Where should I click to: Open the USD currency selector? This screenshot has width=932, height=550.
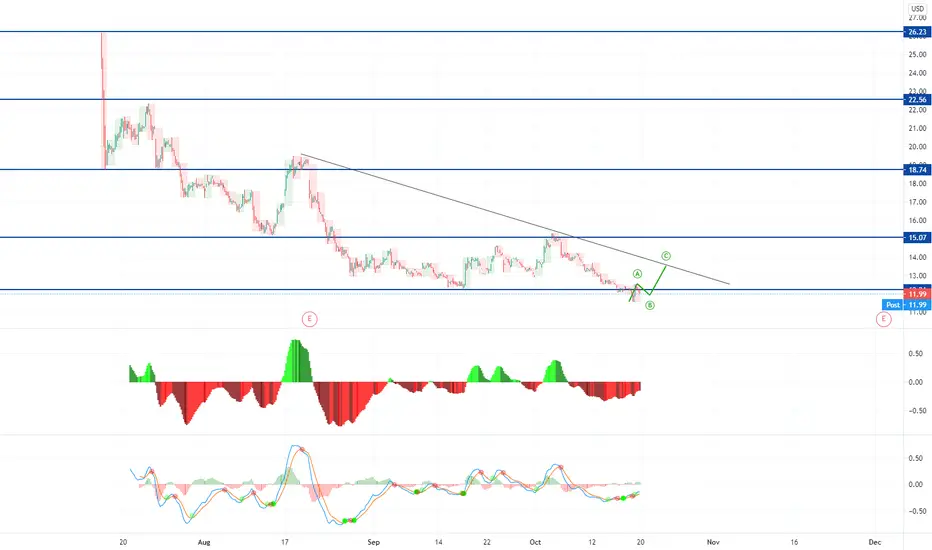pyautogui.click(x=918, y=8)
